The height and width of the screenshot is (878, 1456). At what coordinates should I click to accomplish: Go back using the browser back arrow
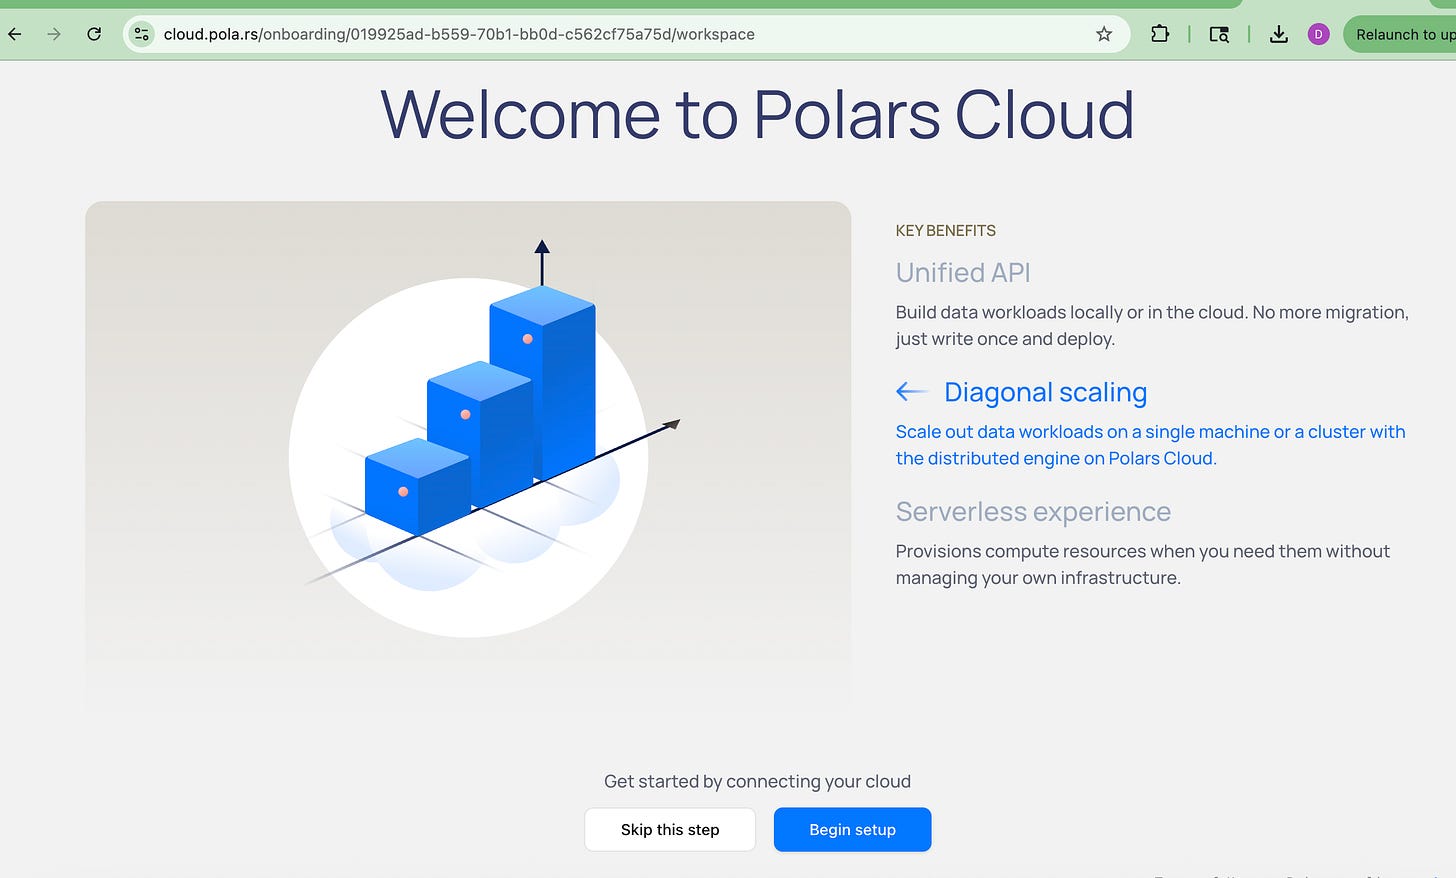click(15, 34)
